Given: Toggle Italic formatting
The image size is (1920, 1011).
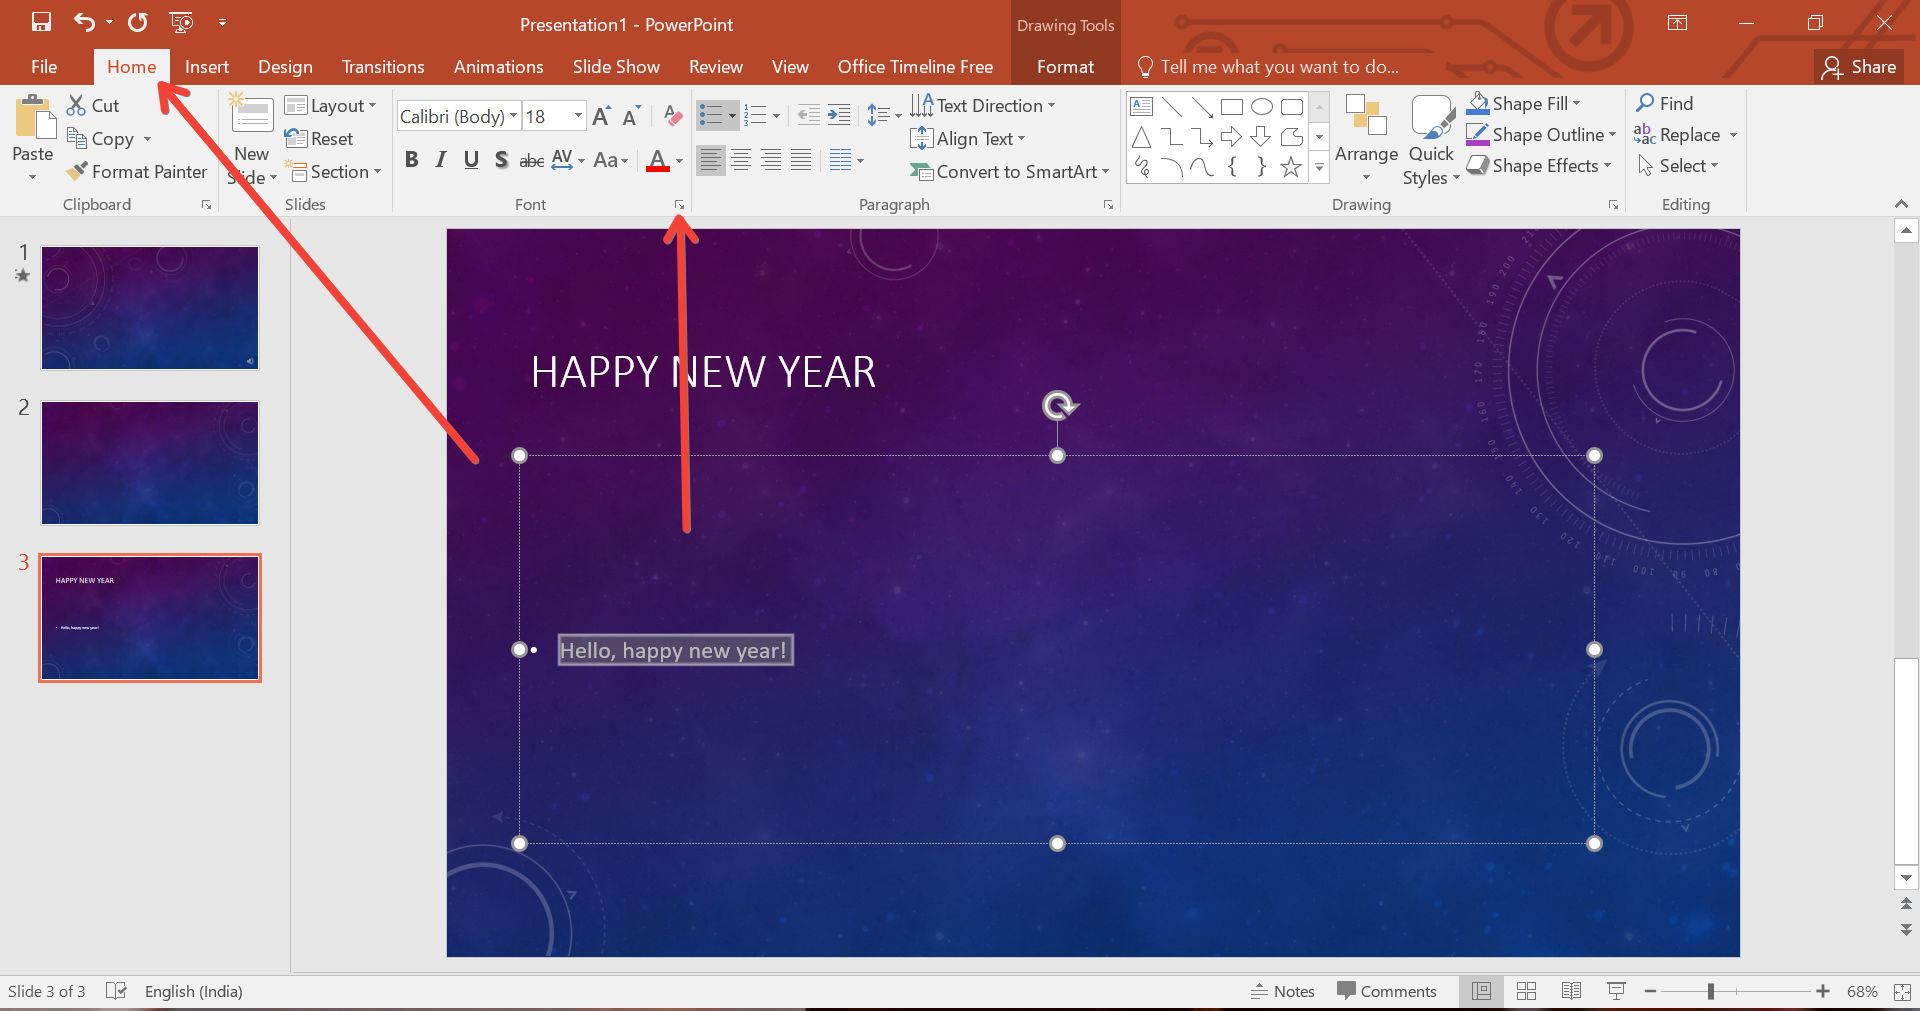Looking at the screenshot, I should coord(441,160).
